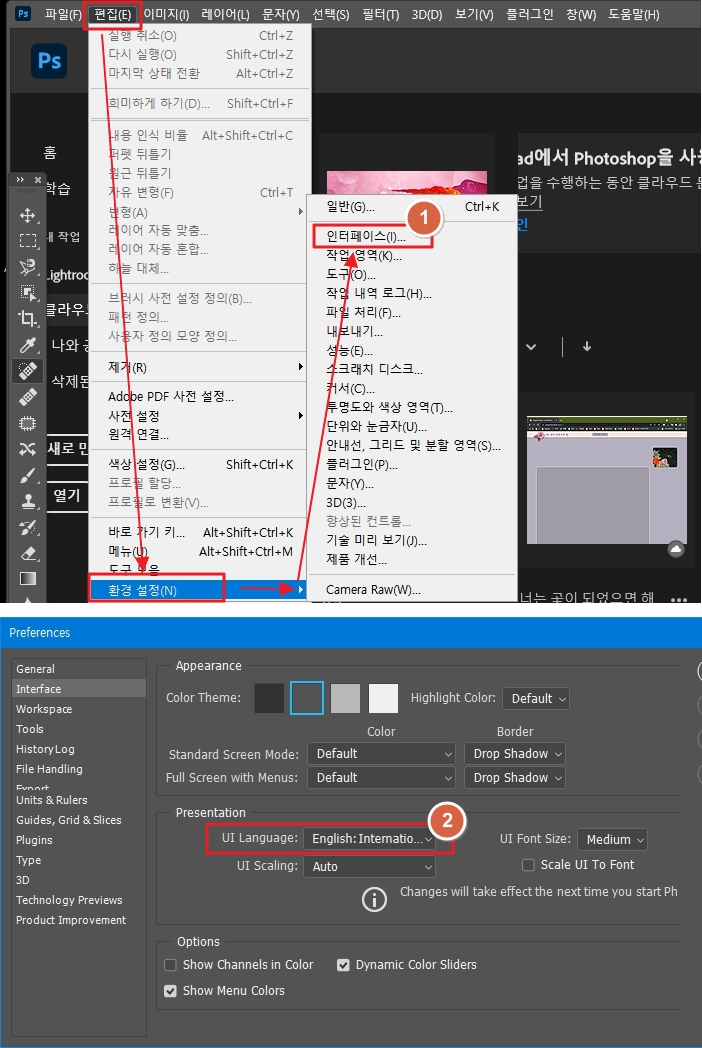Choose 인터페이스(I)... from the submenu
702x1048 pixels.
pos(366,237)
